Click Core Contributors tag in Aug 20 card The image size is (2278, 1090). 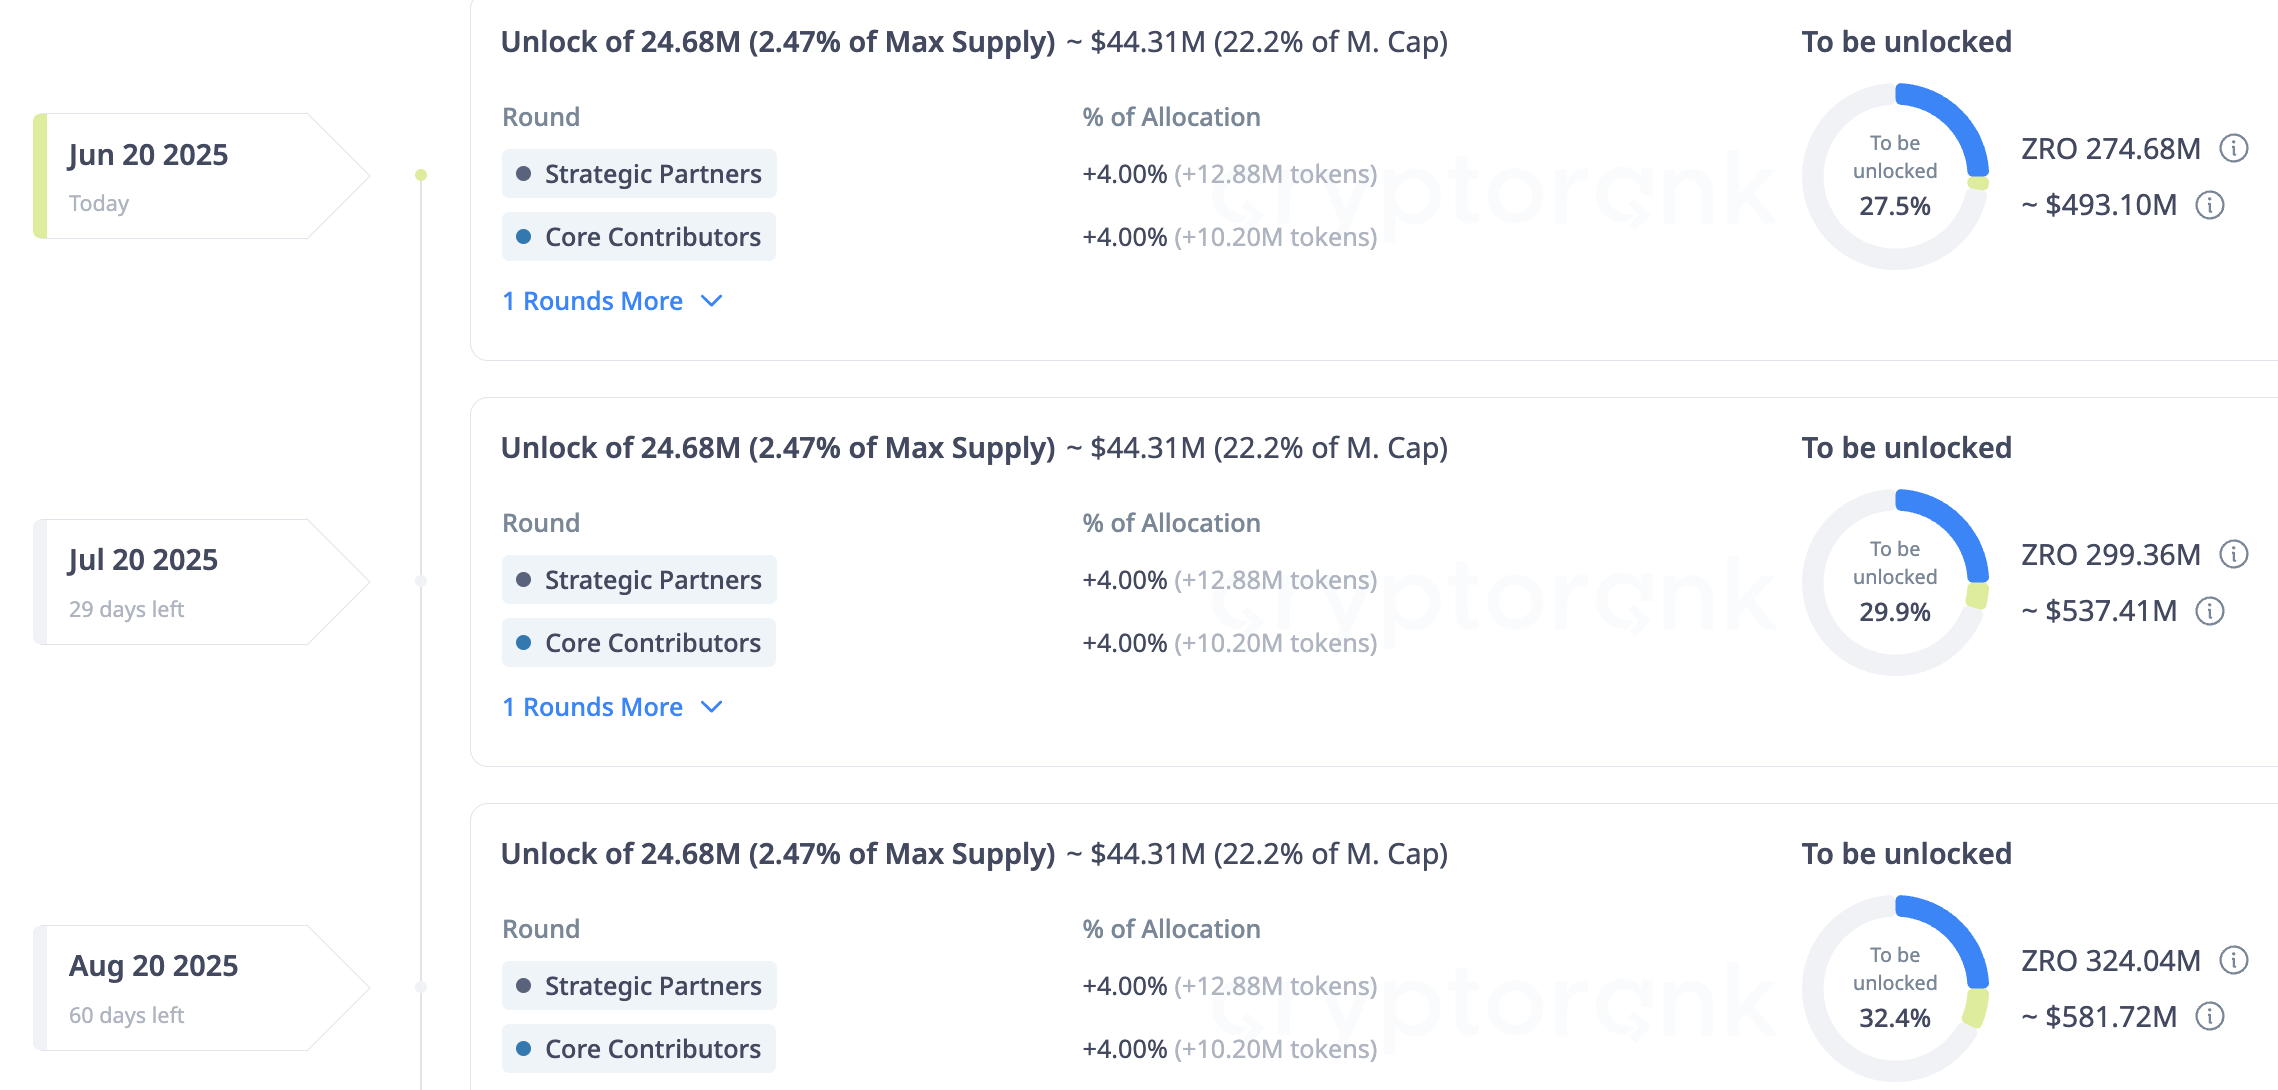(639, 1049)
